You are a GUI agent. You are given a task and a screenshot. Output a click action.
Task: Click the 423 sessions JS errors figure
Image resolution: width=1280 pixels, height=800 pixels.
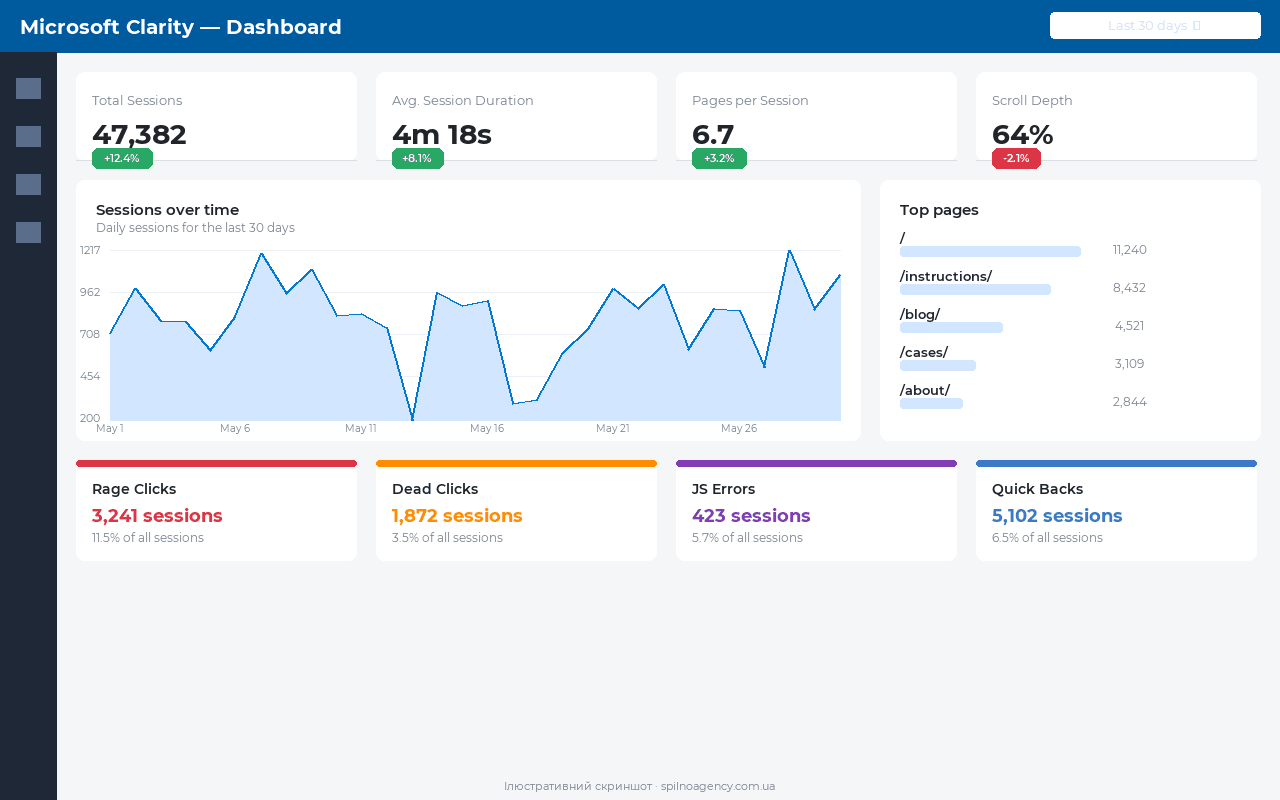751,516
